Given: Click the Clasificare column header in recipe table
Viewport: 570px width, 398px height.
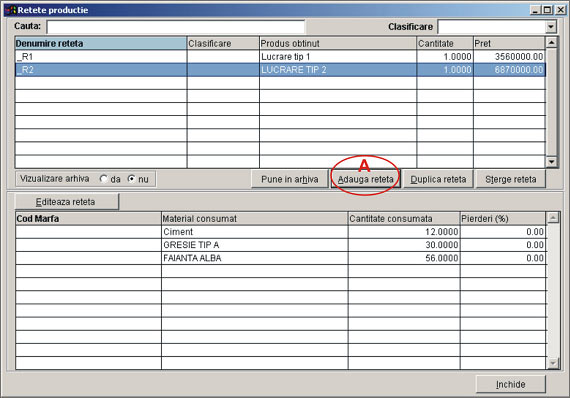Looking at the screenshot, I should [x=223, y=43].
